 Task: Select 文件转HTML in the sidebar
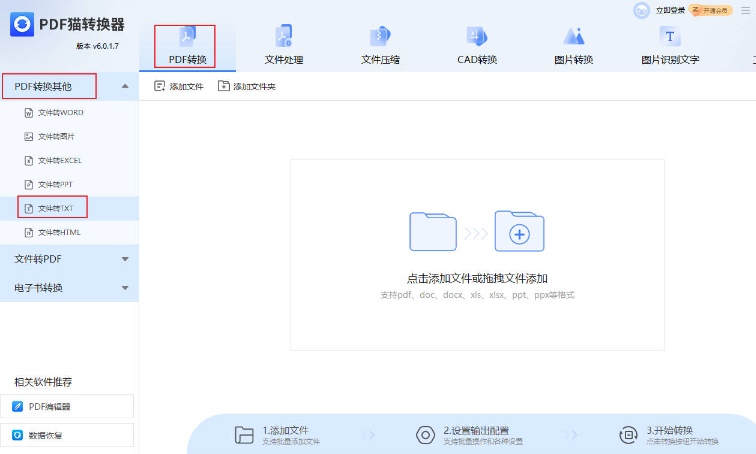[x=58, y=232]
